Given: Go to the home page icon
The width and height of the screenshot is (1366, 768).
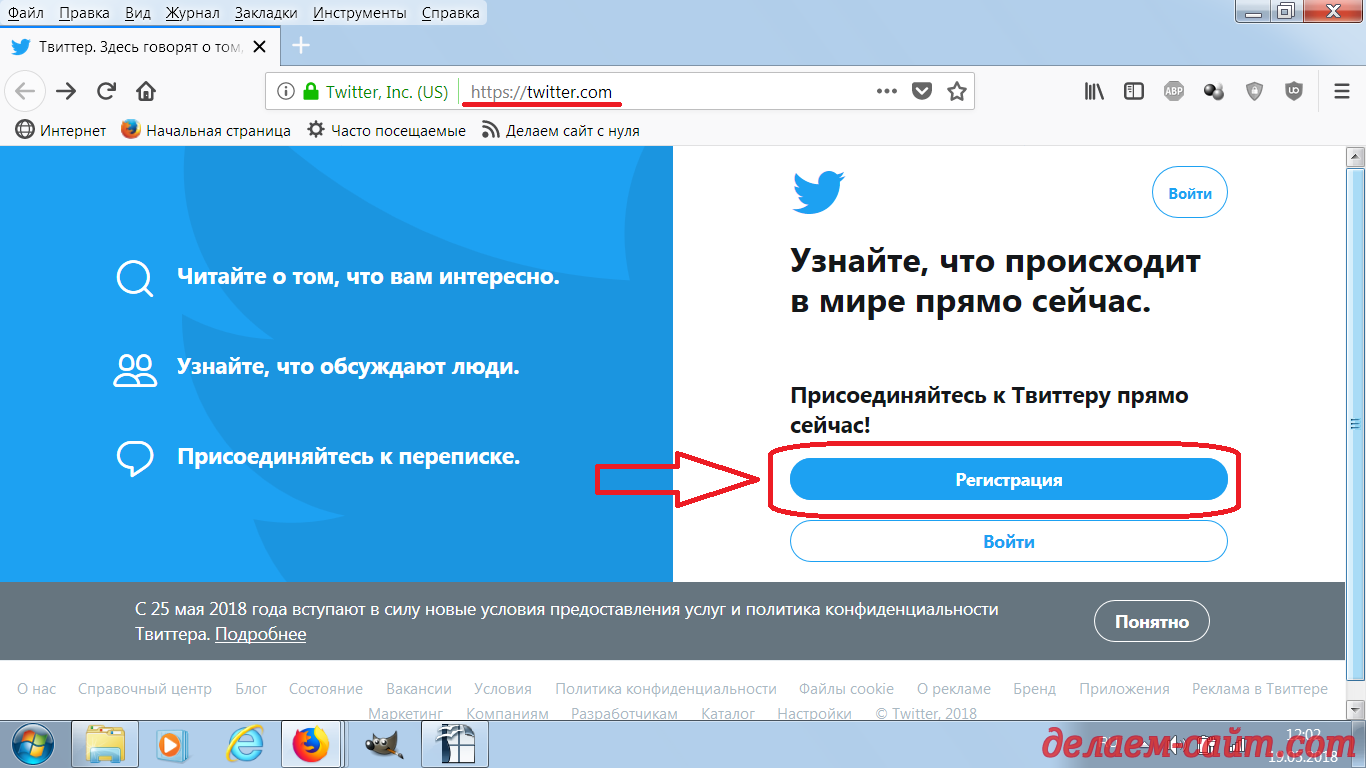Looking at the screenshot, I should coord(146,91).
